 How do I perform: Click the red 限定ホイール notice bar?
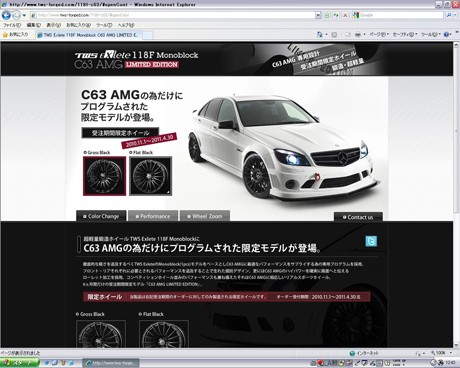coord(226,297)
